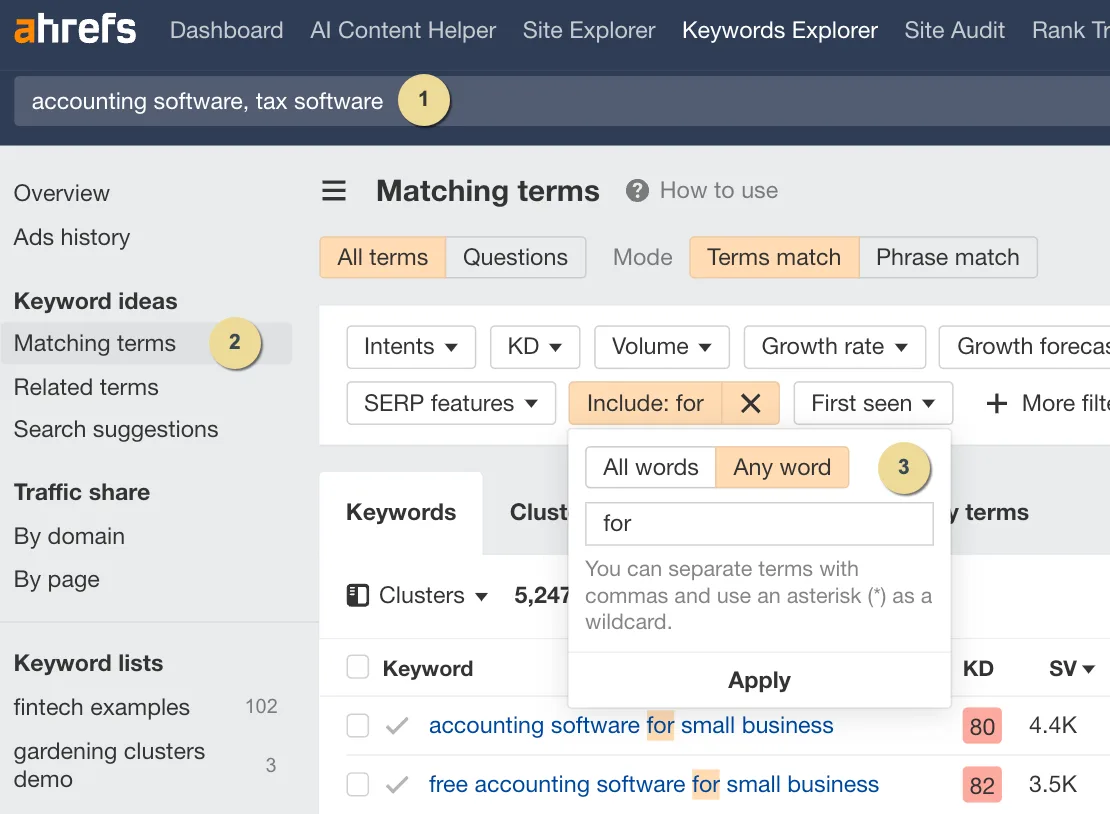Sort by SV column arrow
Screen dimensions: 1110x814
coord(1089,669)
